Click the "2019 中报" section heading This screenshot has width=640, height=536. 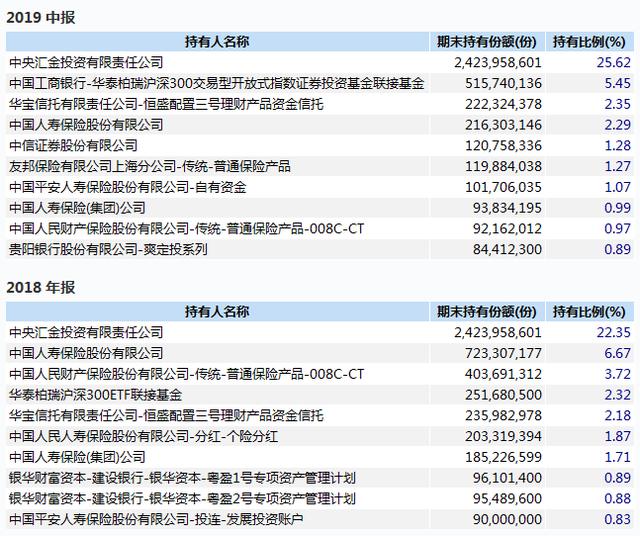(40, 18)
